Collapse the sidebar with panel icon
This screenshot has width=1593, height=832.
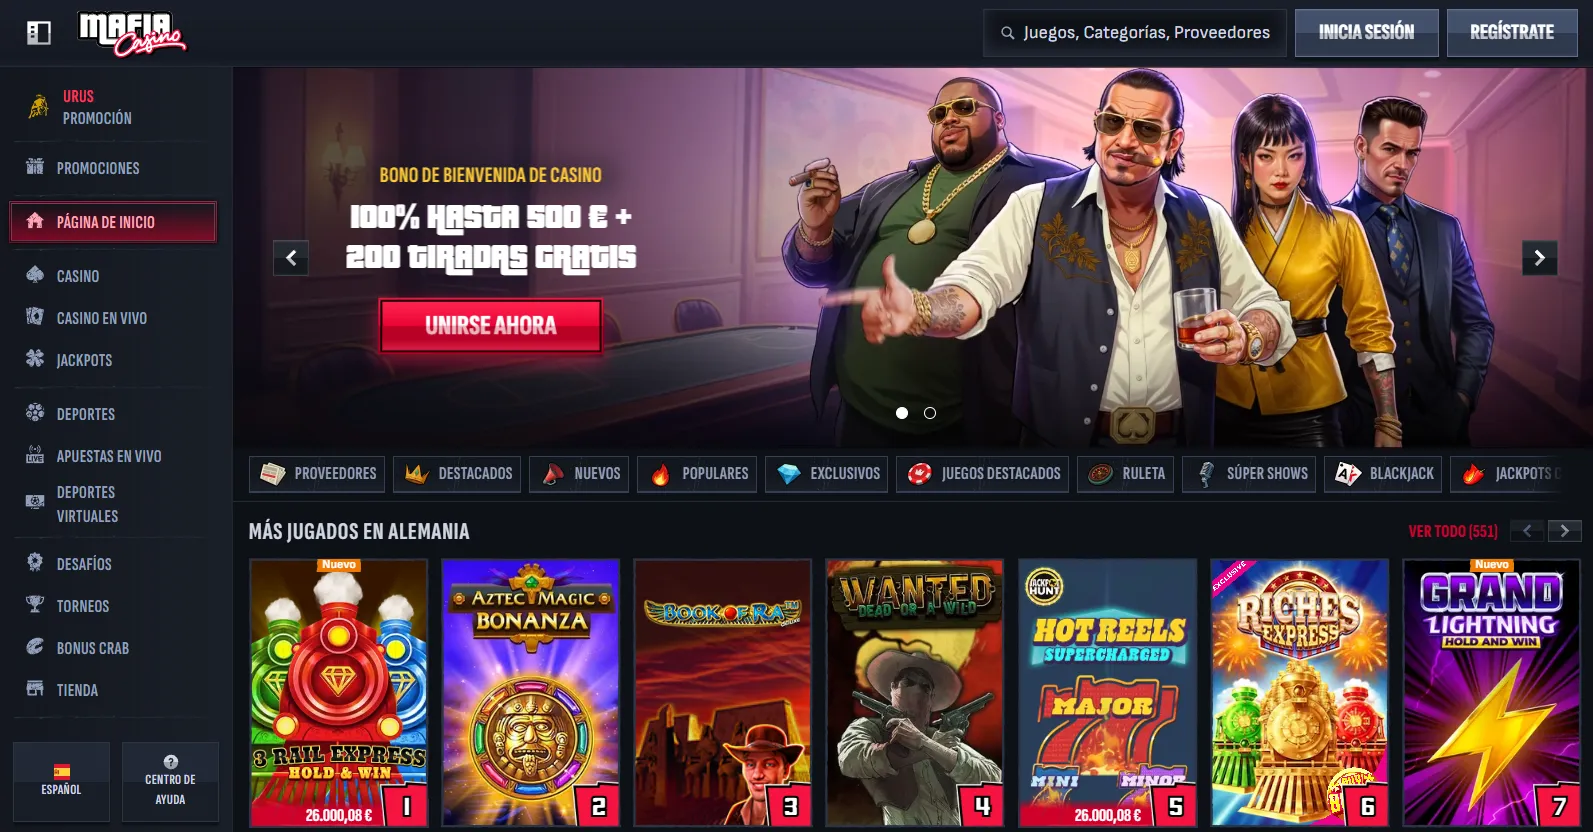tap(38, 33)
